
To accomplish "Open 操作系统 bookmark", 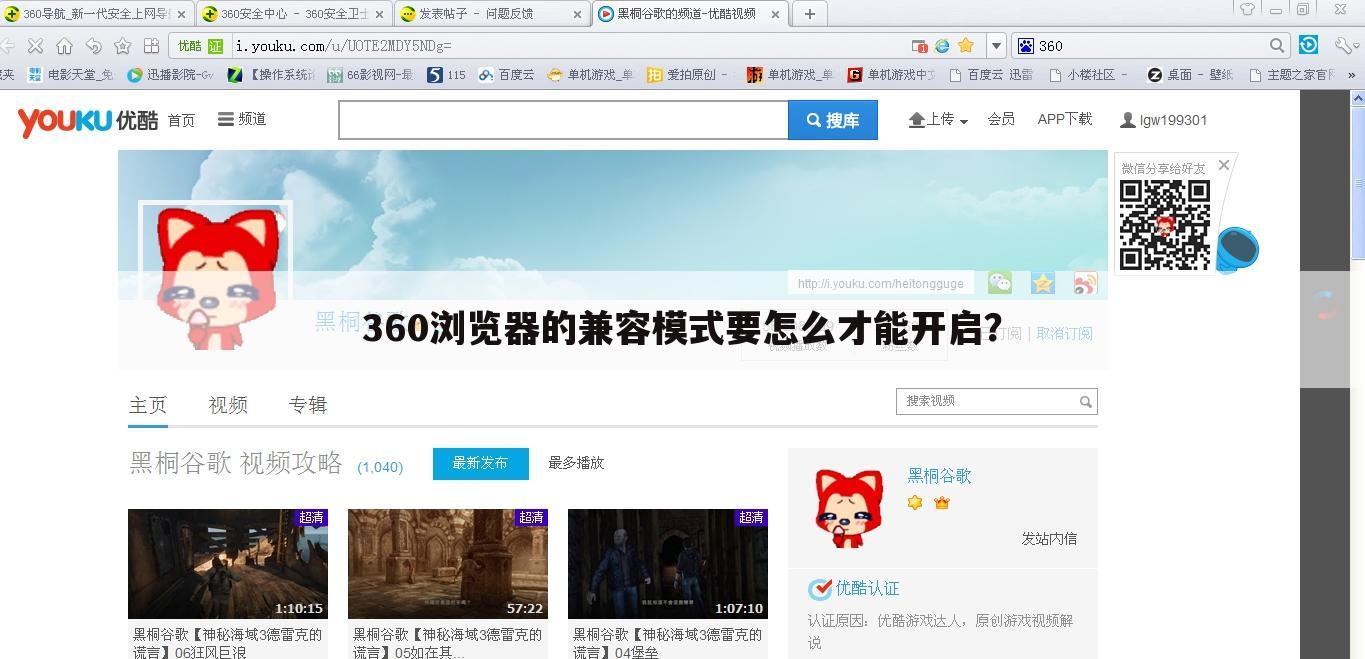I will pos(271,75).
